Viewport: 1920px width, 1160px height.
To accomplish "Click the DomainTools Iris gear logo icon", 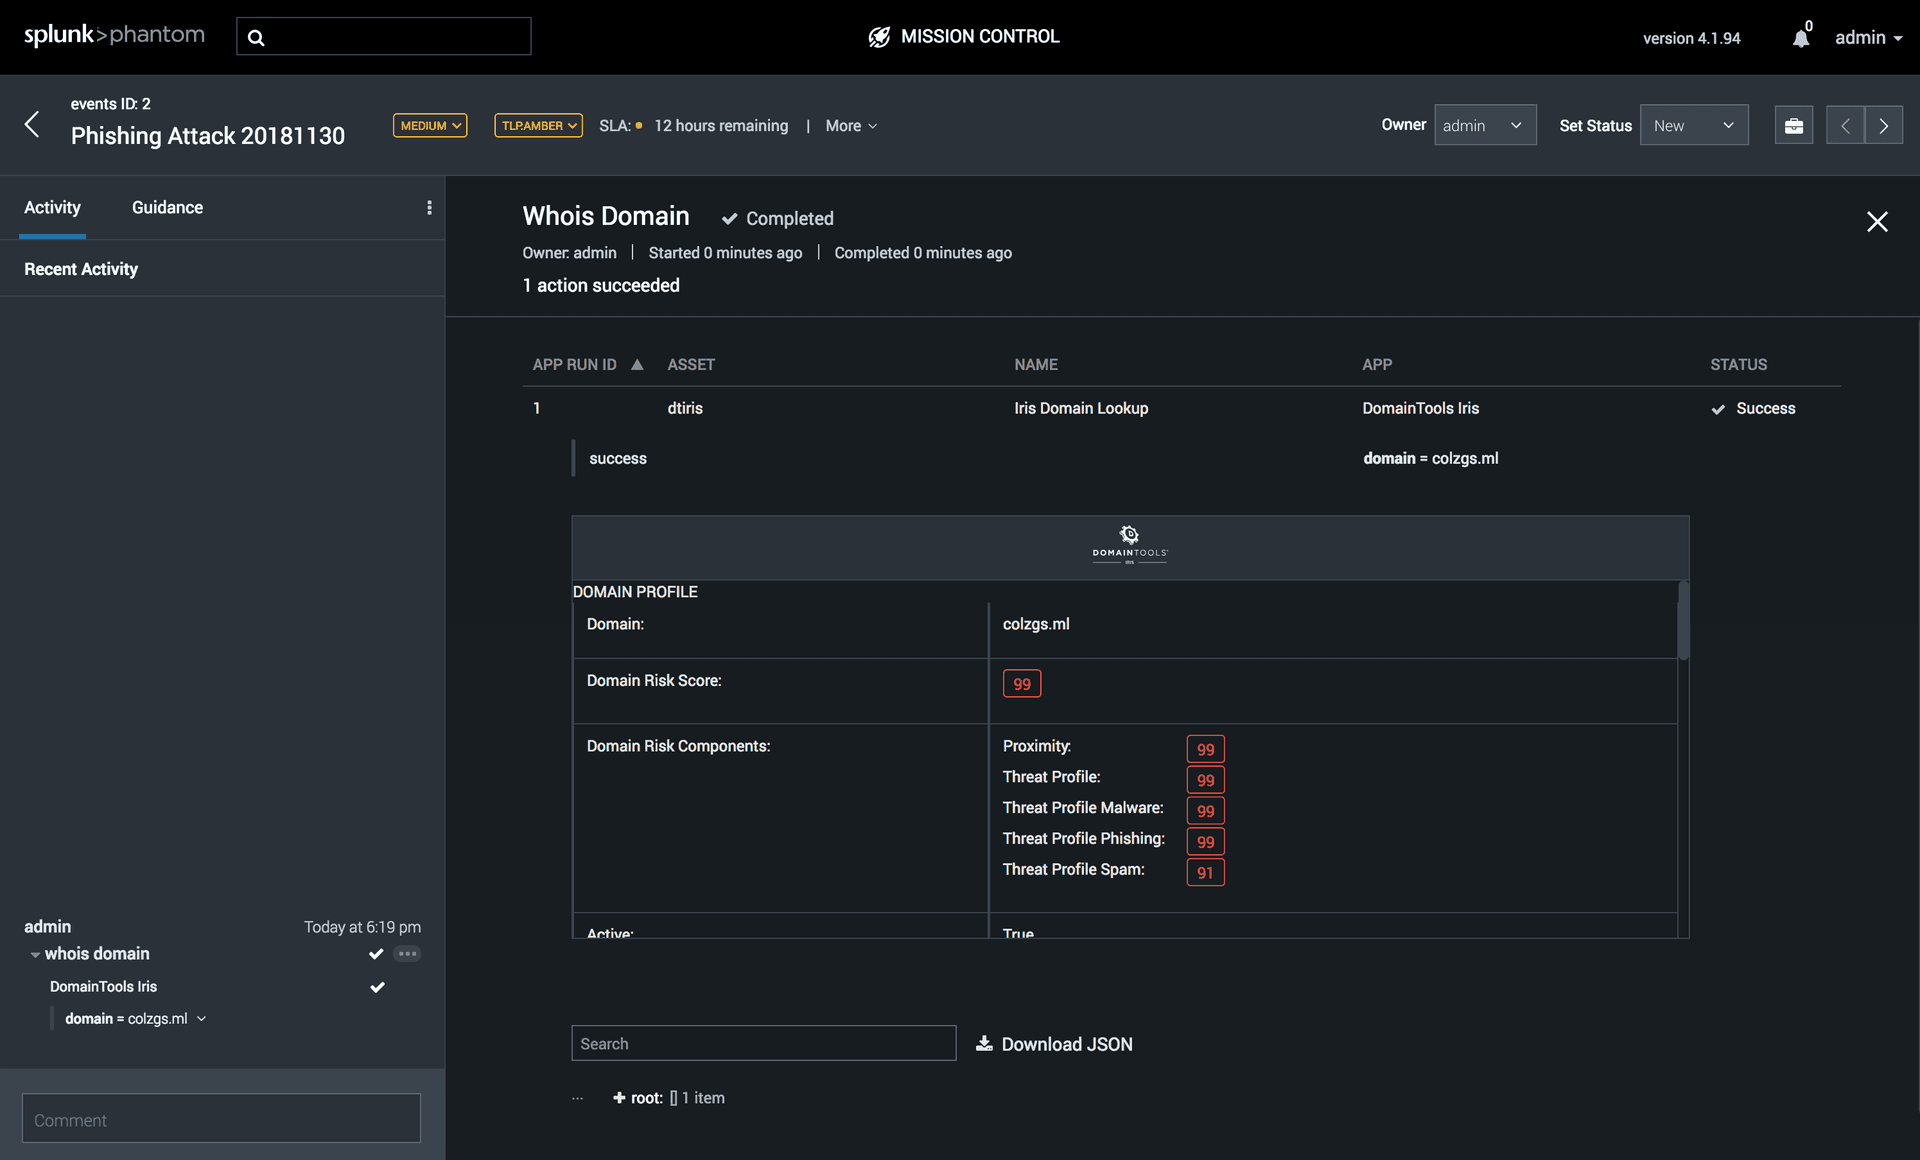I will click(x=1129, y=533).
